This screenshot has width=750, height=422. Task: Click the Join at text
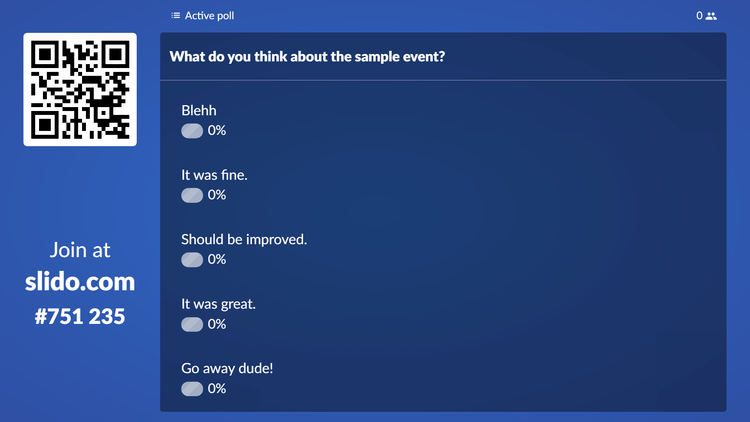(x=80, y=250)
